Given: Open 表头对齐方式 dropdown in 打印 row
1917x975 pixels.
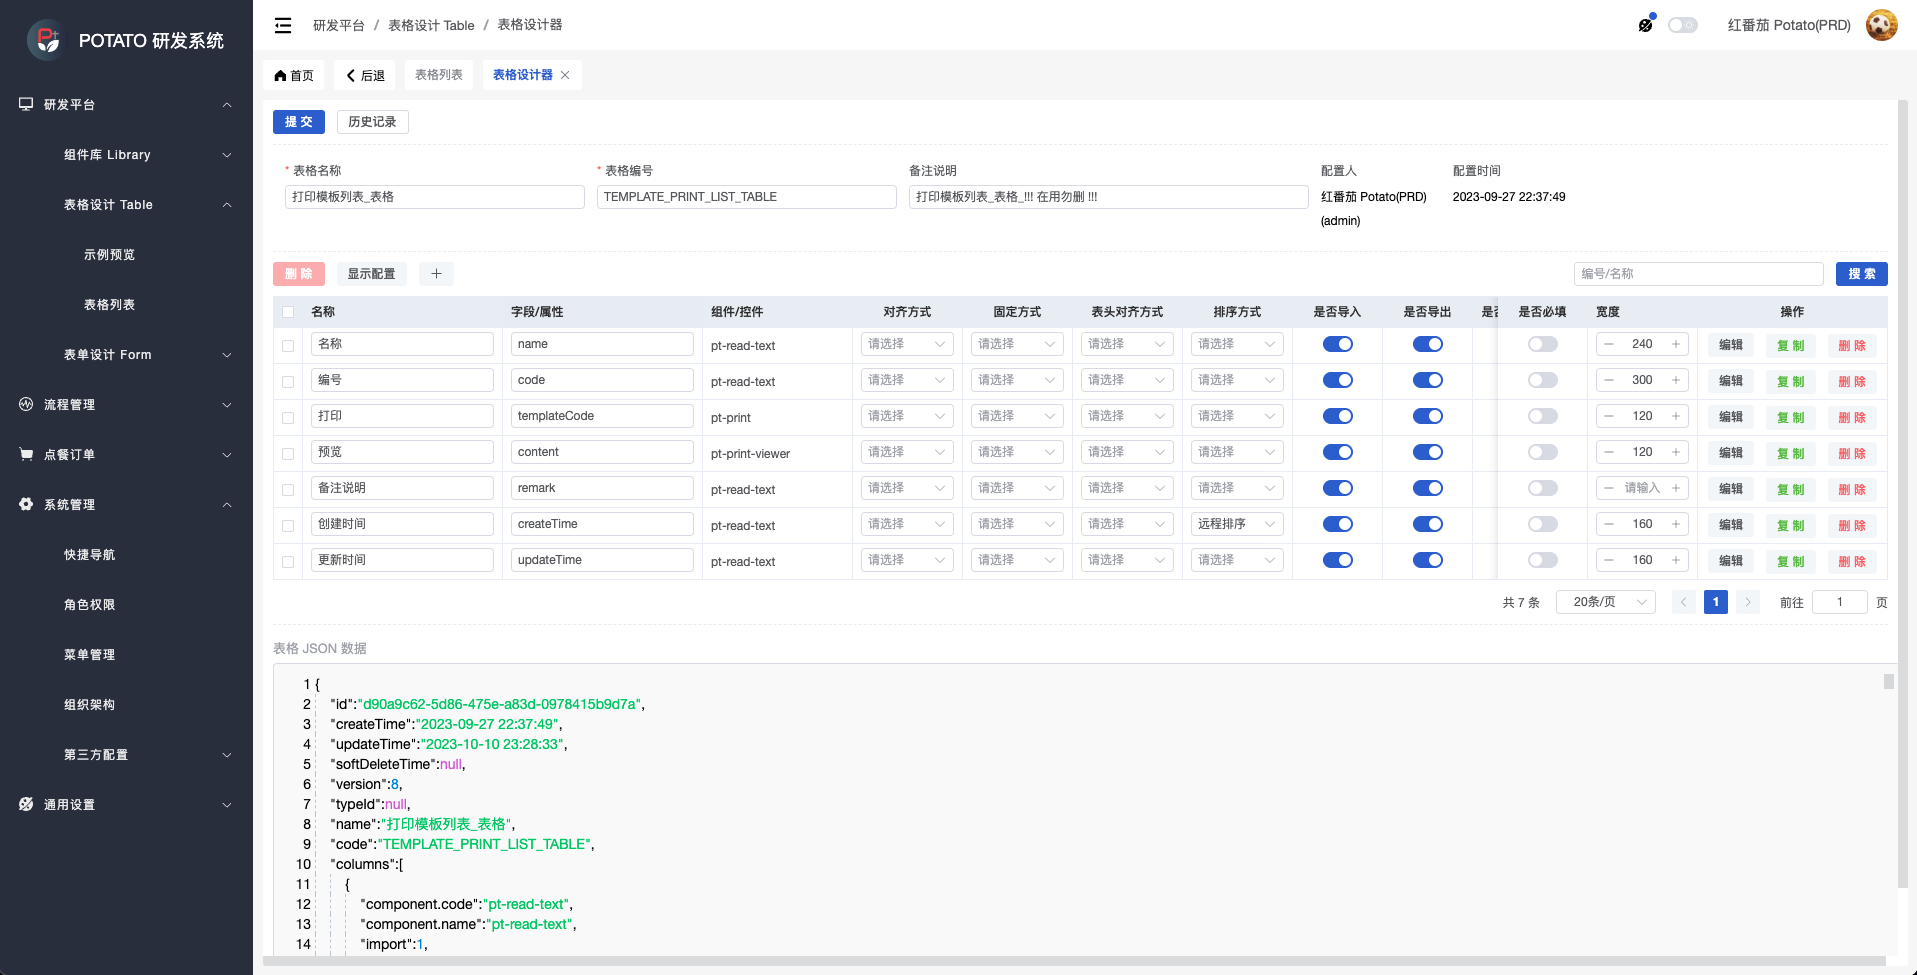Looking at the screenshot, I should point(1127,416).
